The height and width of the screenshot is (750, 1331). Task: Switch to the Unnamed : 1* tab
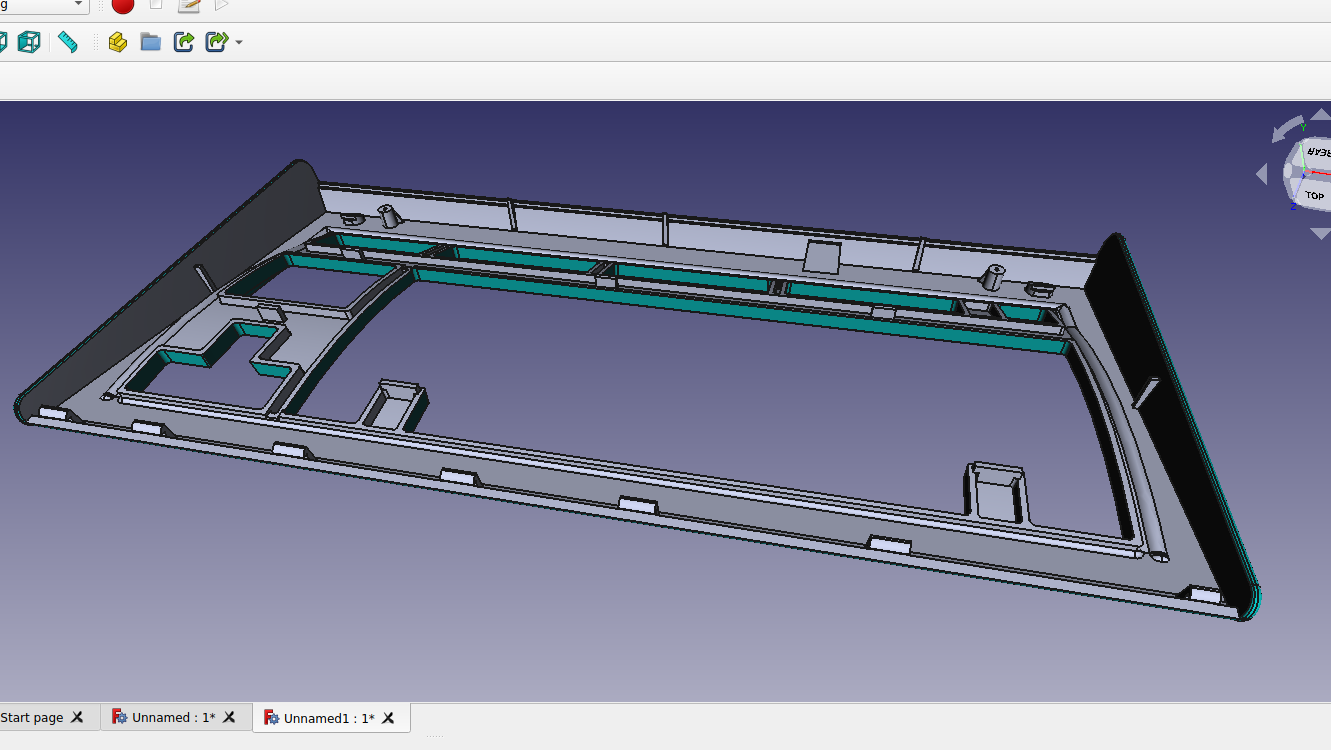coord(172,718)
